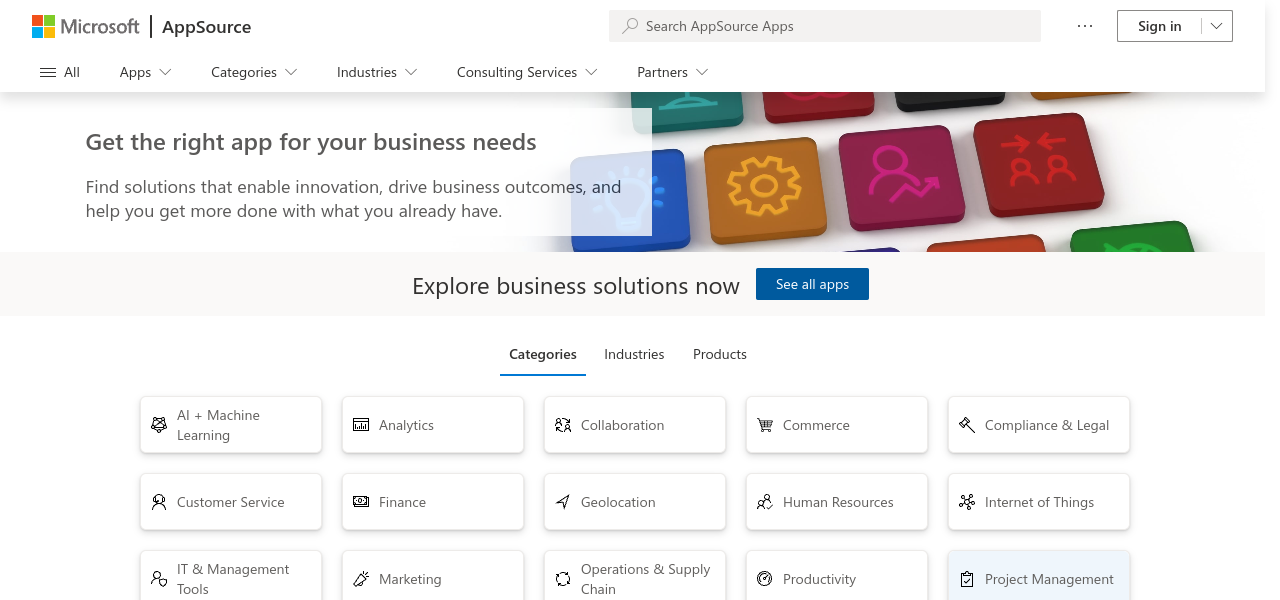The image size is (1280, 600).
Task: Click the Search AppSource Apps field
Action: tap(825, 26)
